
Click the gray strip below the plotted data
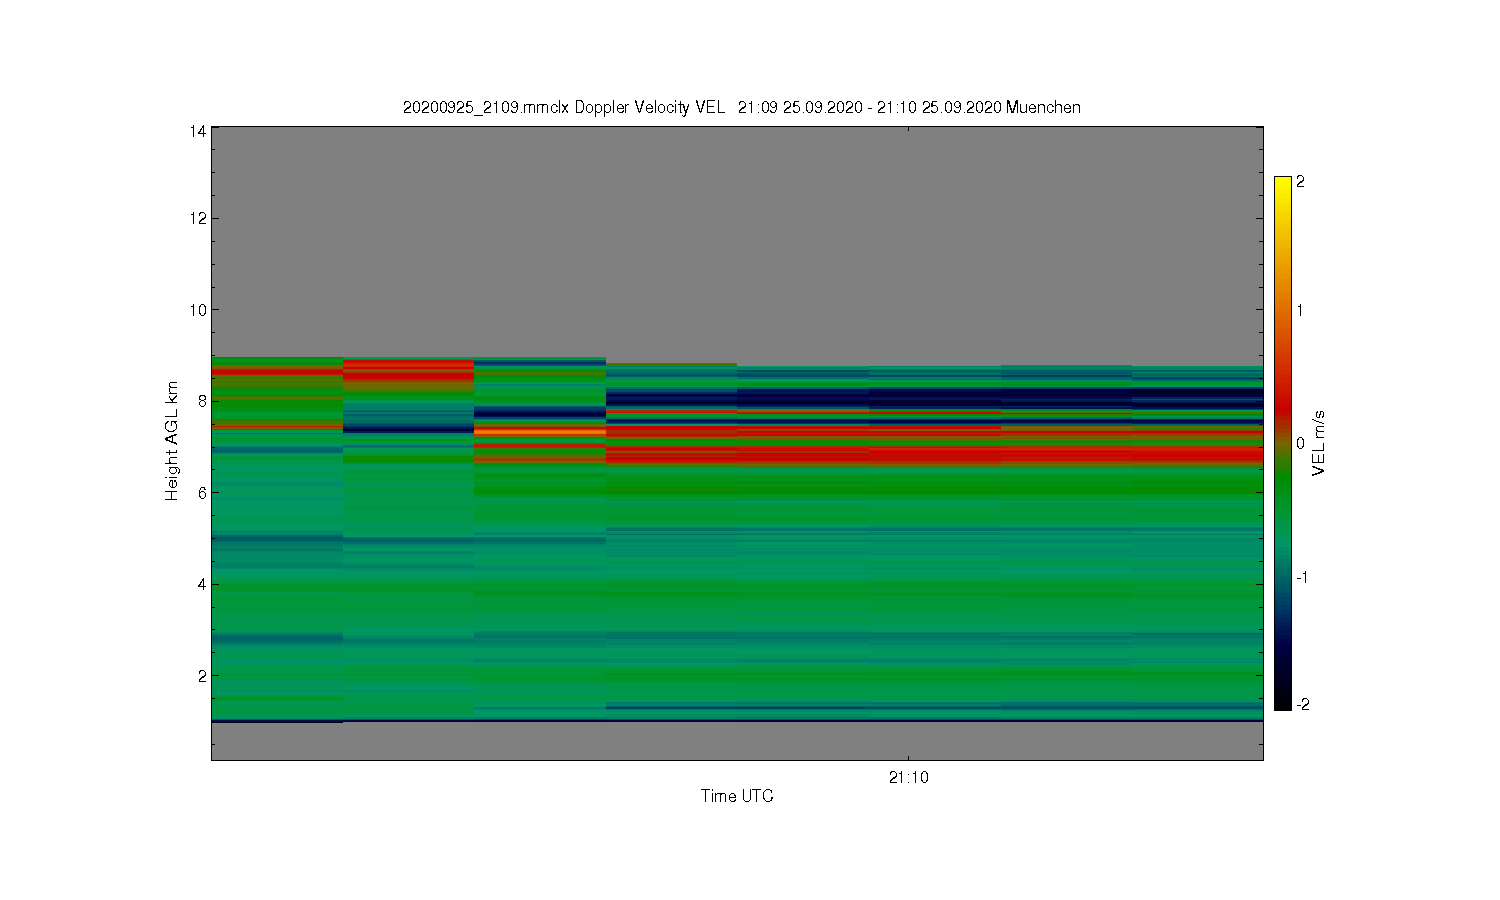click(x=737, y=740)
